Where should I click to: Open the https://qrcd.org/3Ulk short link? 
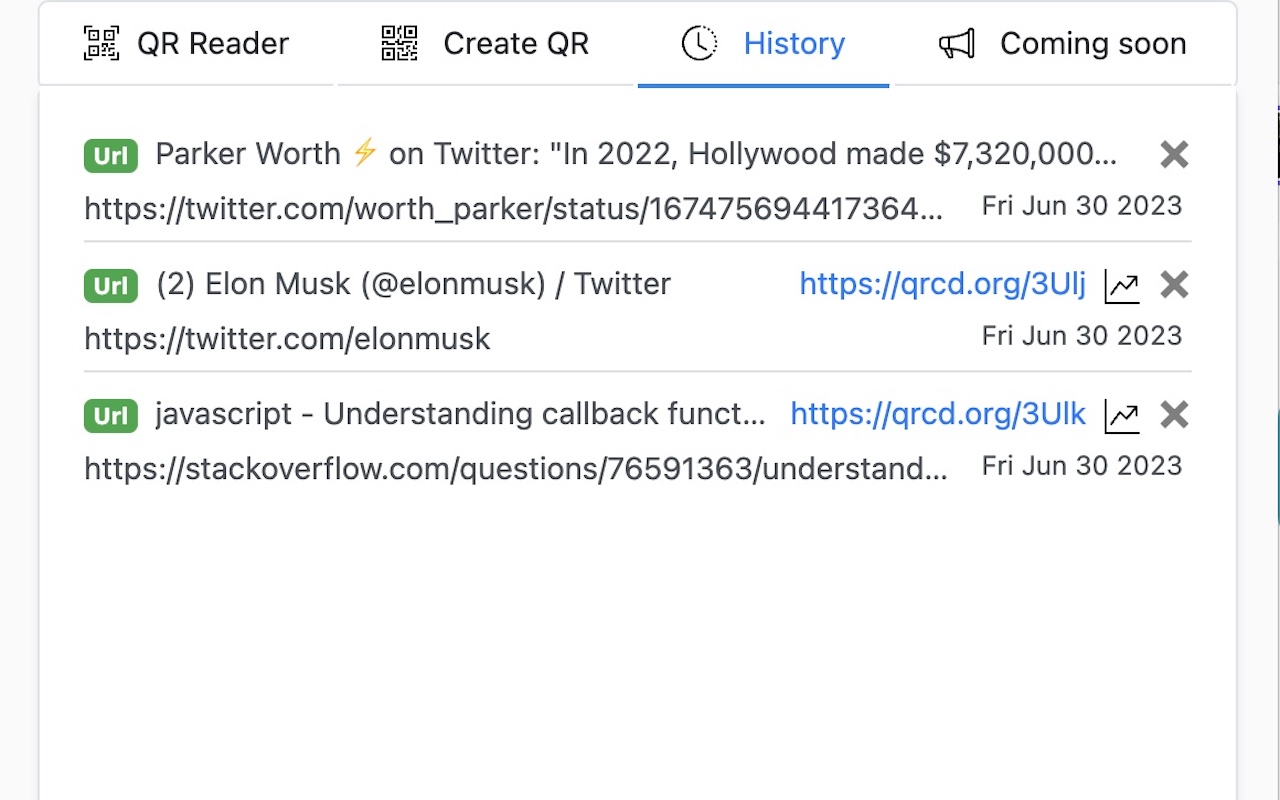938,414
